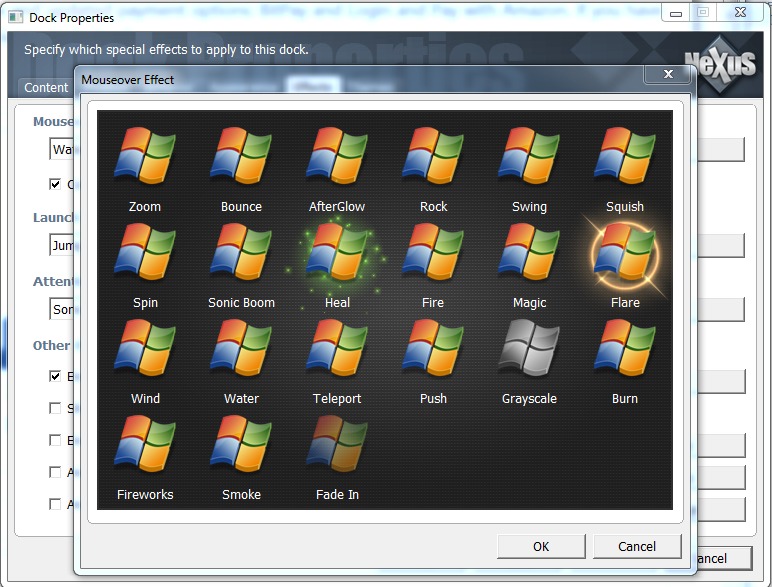Screen dimensions: 772x587
Task: Confirm the effect with OK button
Action: point(541,547)
